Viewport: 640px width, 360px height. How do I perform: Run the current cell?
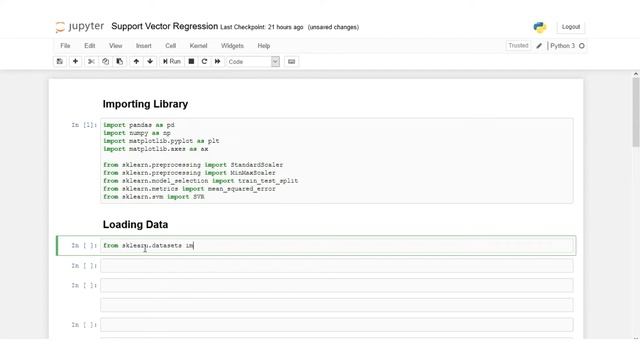[x=172, y=62]
